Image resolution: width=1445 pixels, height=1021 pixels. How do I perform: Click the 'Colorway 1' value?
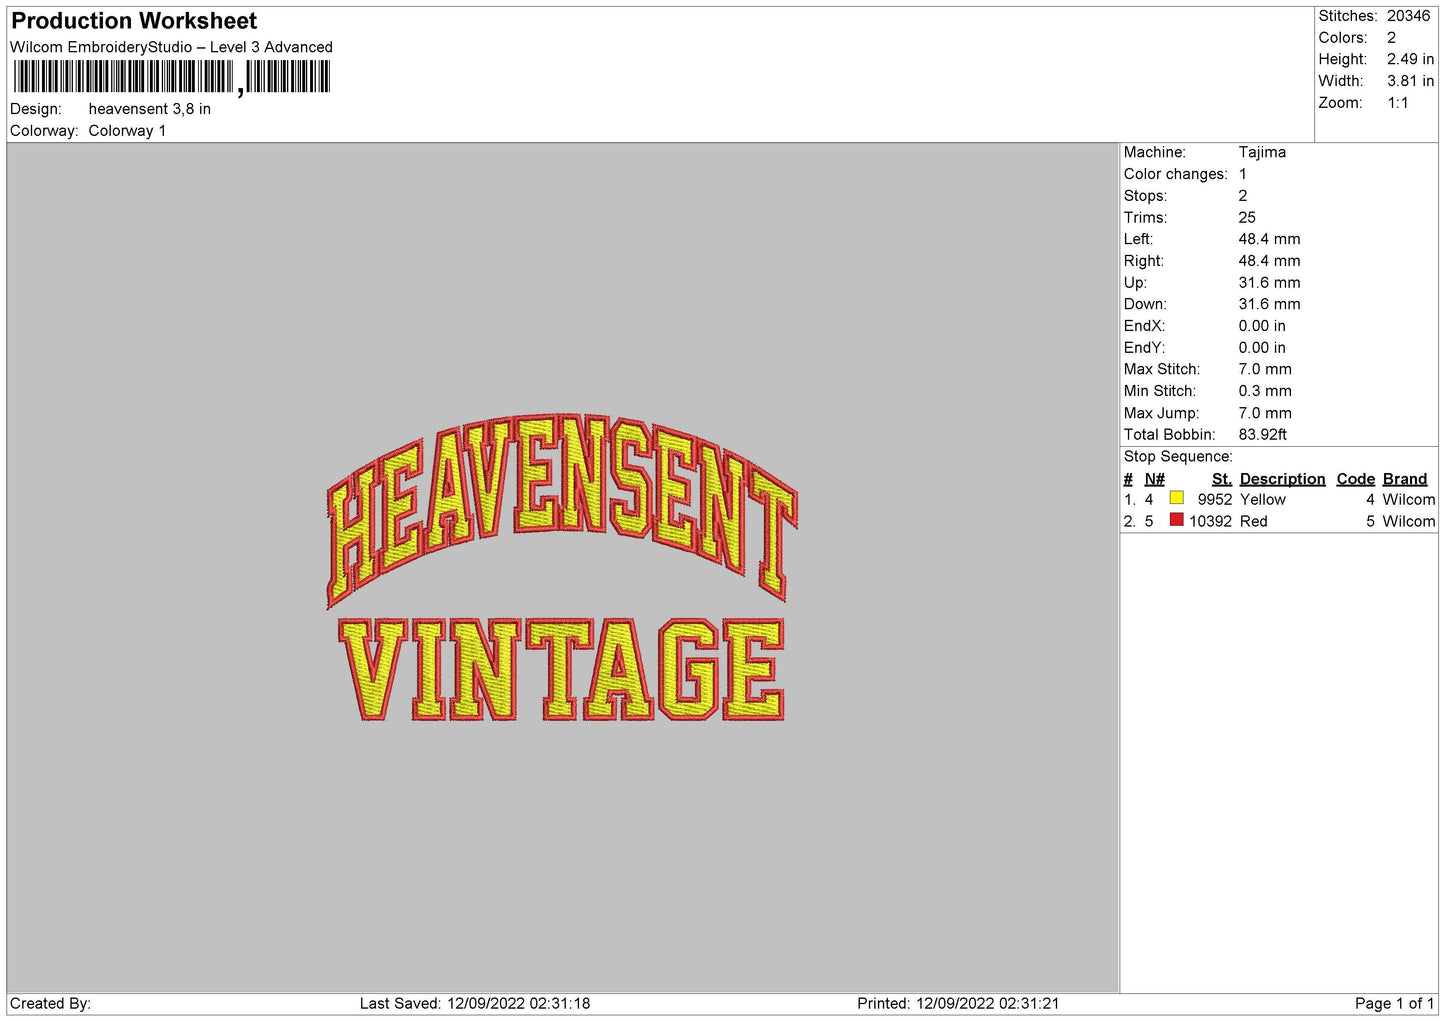pyautogui.click(x=127, y=131)
